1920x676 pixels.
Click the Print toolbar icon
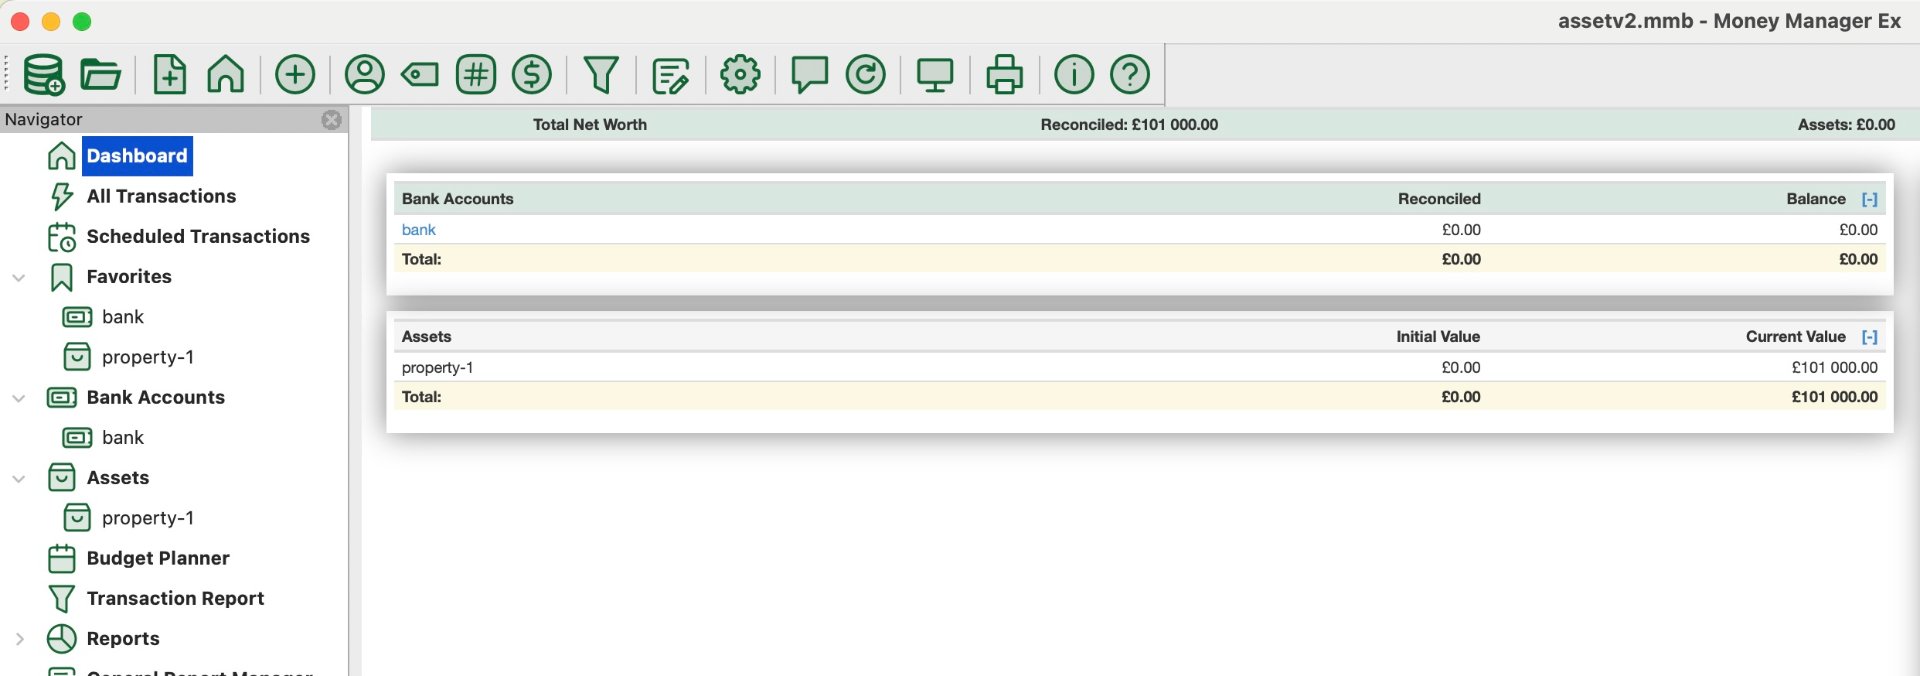[1004, 75]
